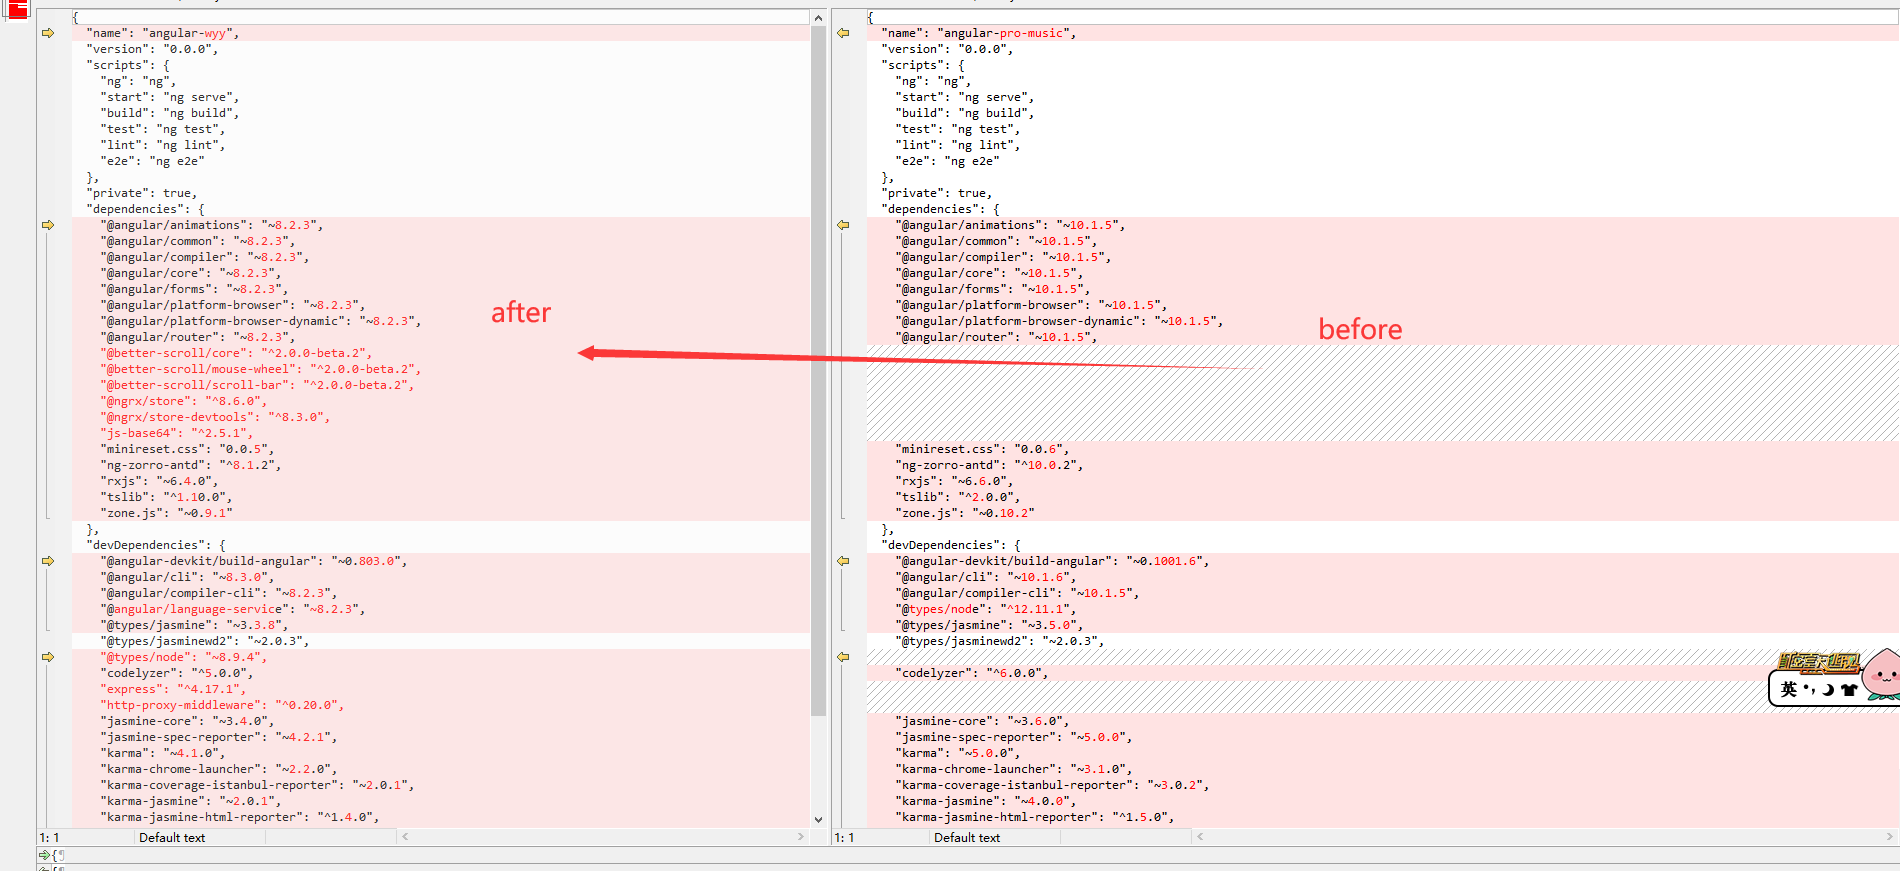Click the left pane vertical scrollbar thumb

[818, 371]
